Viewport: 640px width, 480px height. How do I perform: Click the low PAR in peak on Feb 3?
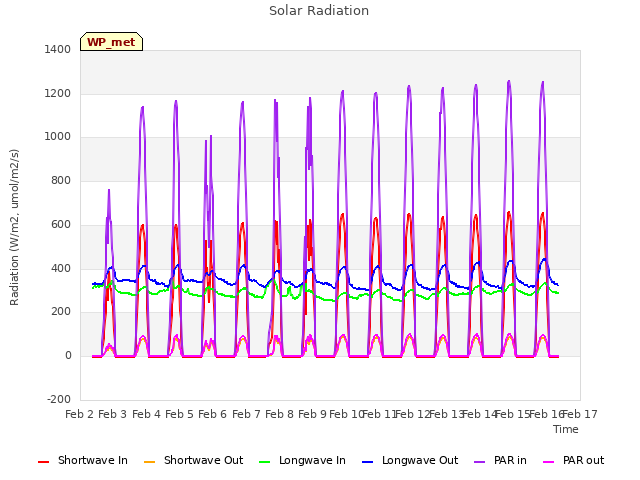109,190
